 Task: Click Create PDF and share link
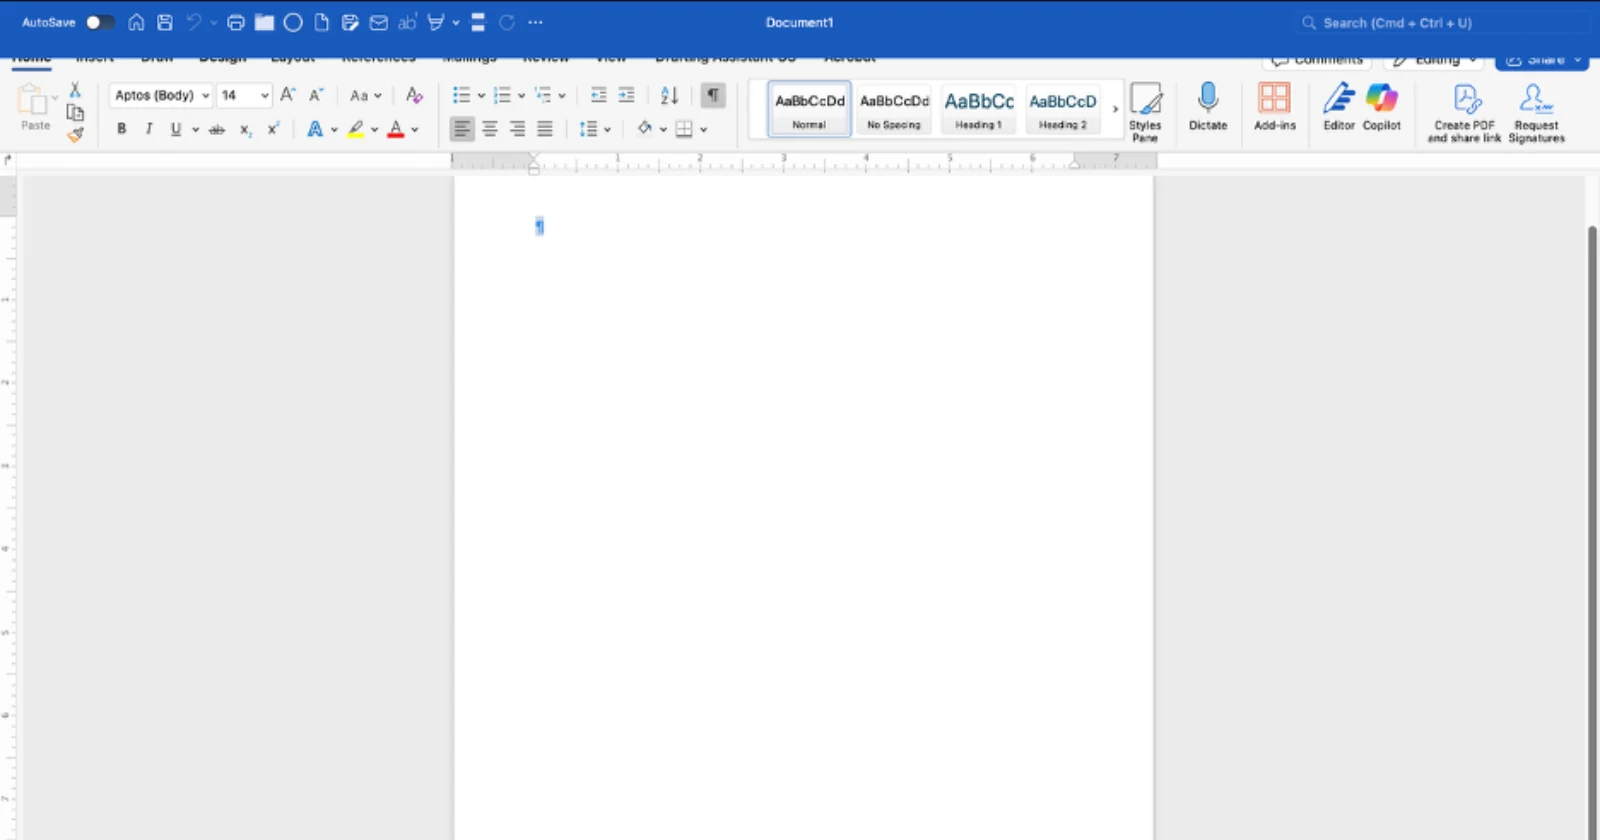click(1464, 112)
